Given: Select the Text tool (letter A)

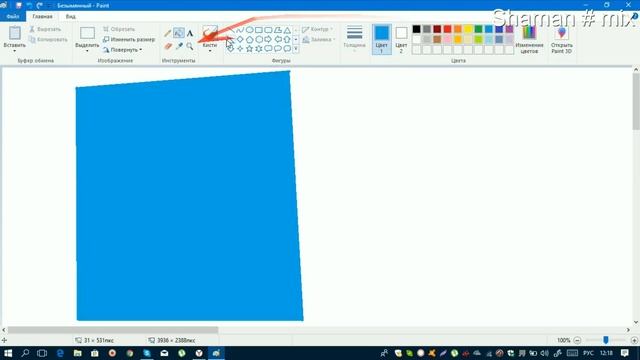Looking at the screenshot, I should (190, 33).
